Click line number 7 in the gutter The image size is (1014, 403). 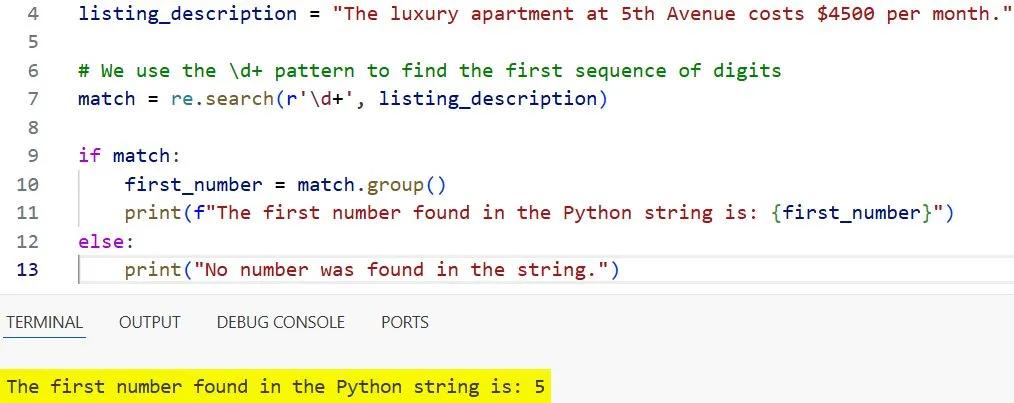tap(33, 99)
